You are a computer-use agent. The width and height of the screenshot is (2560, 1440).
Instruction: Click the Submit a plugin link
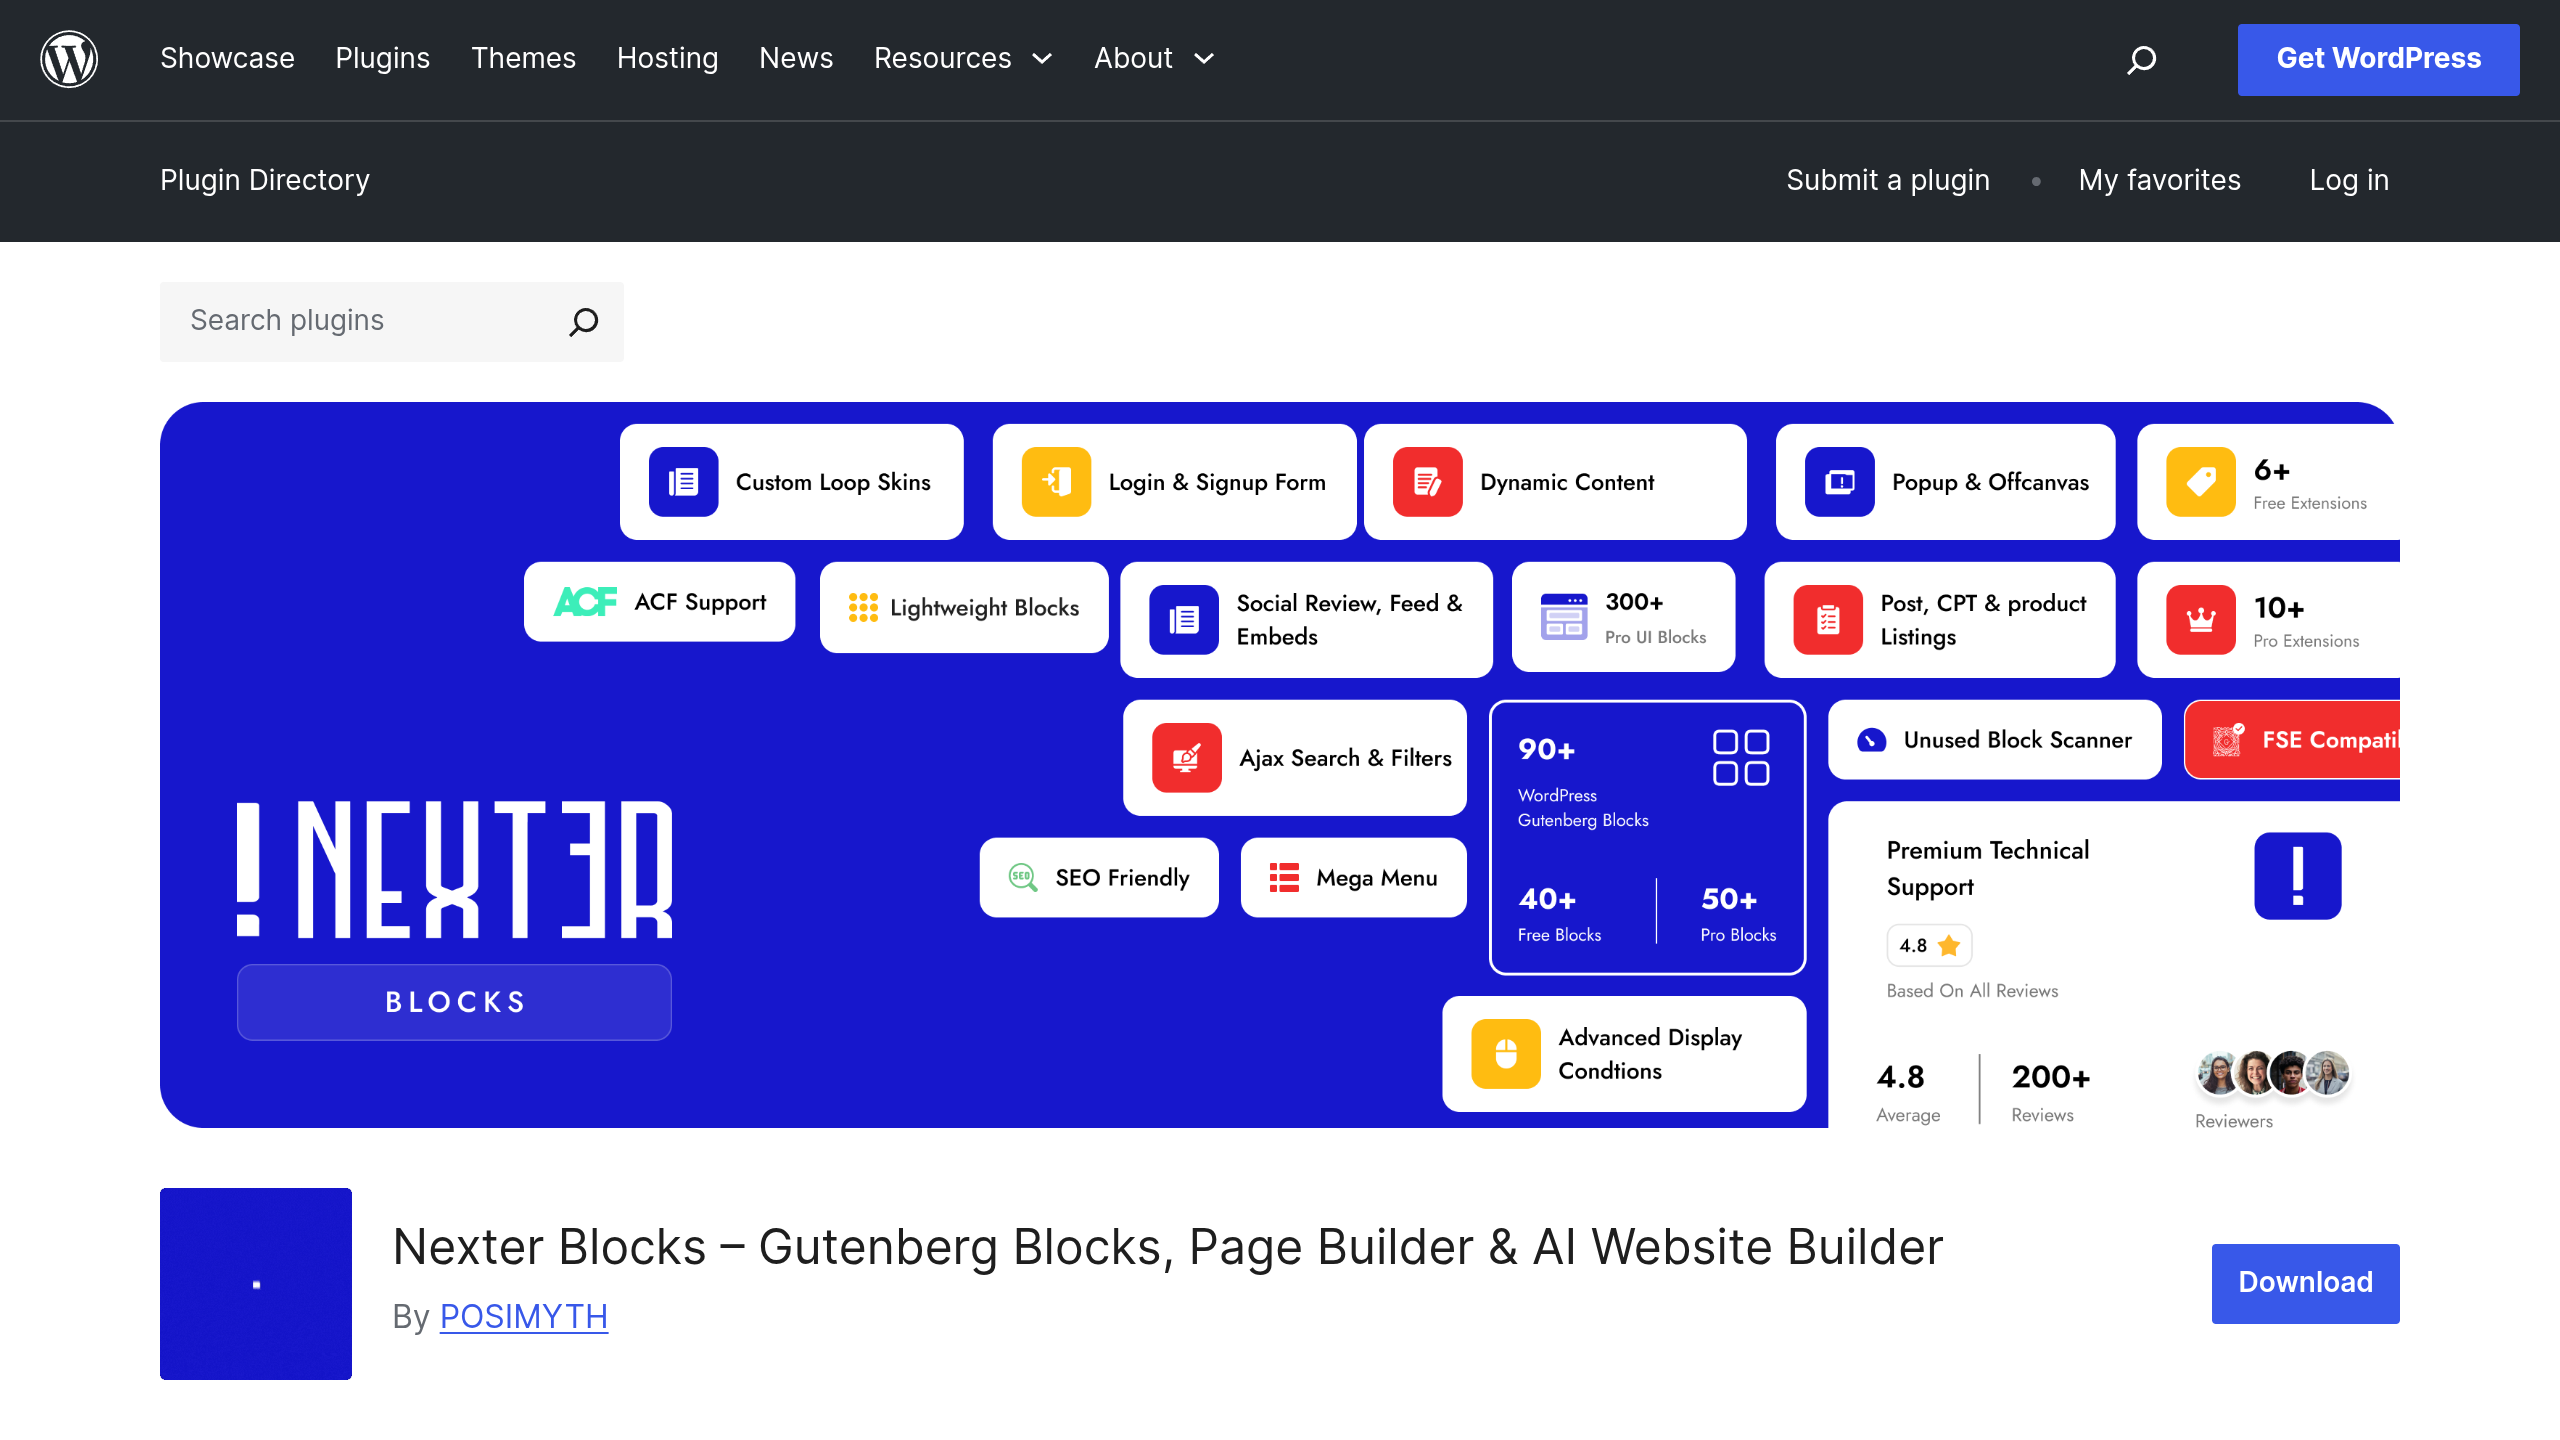pos(1888,180)
